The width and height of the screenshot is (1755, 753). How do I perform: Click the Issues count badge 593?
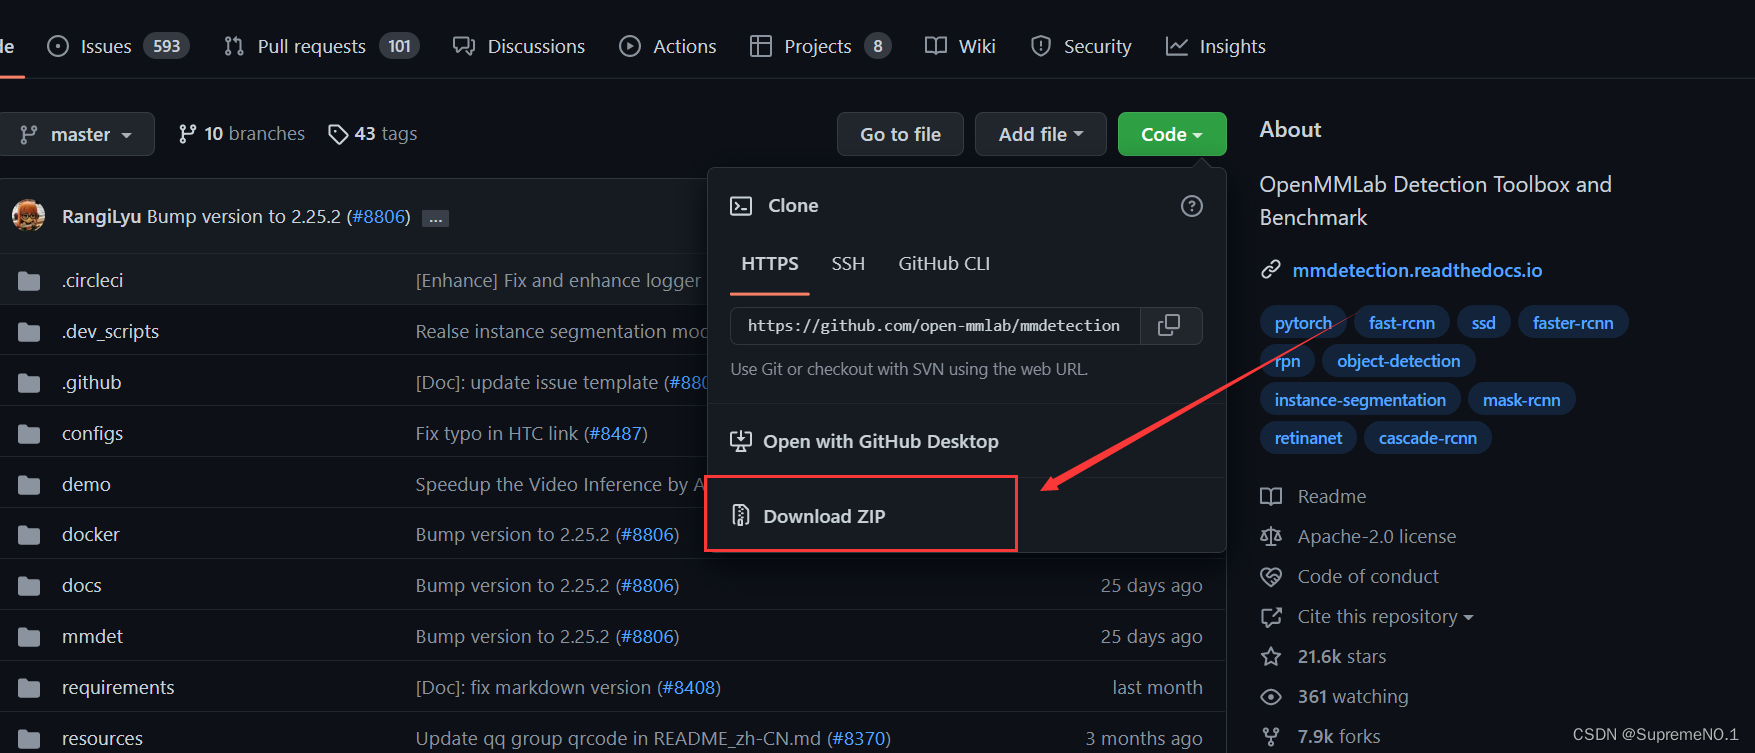point(166,46)
